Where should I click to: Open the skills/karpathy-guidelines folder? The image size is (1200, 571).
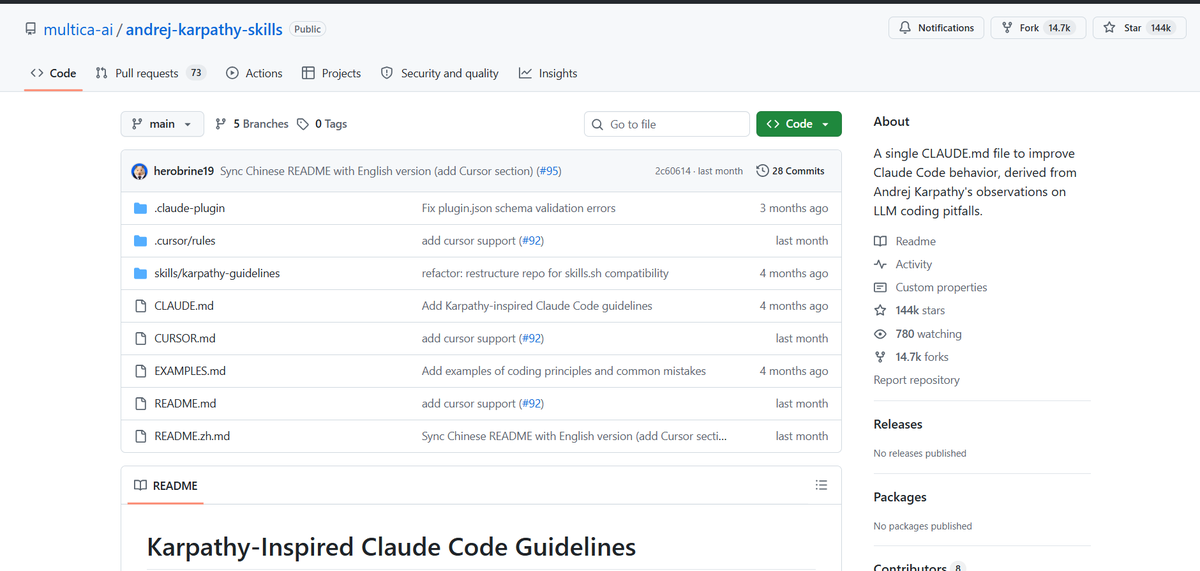pos(217,273)
